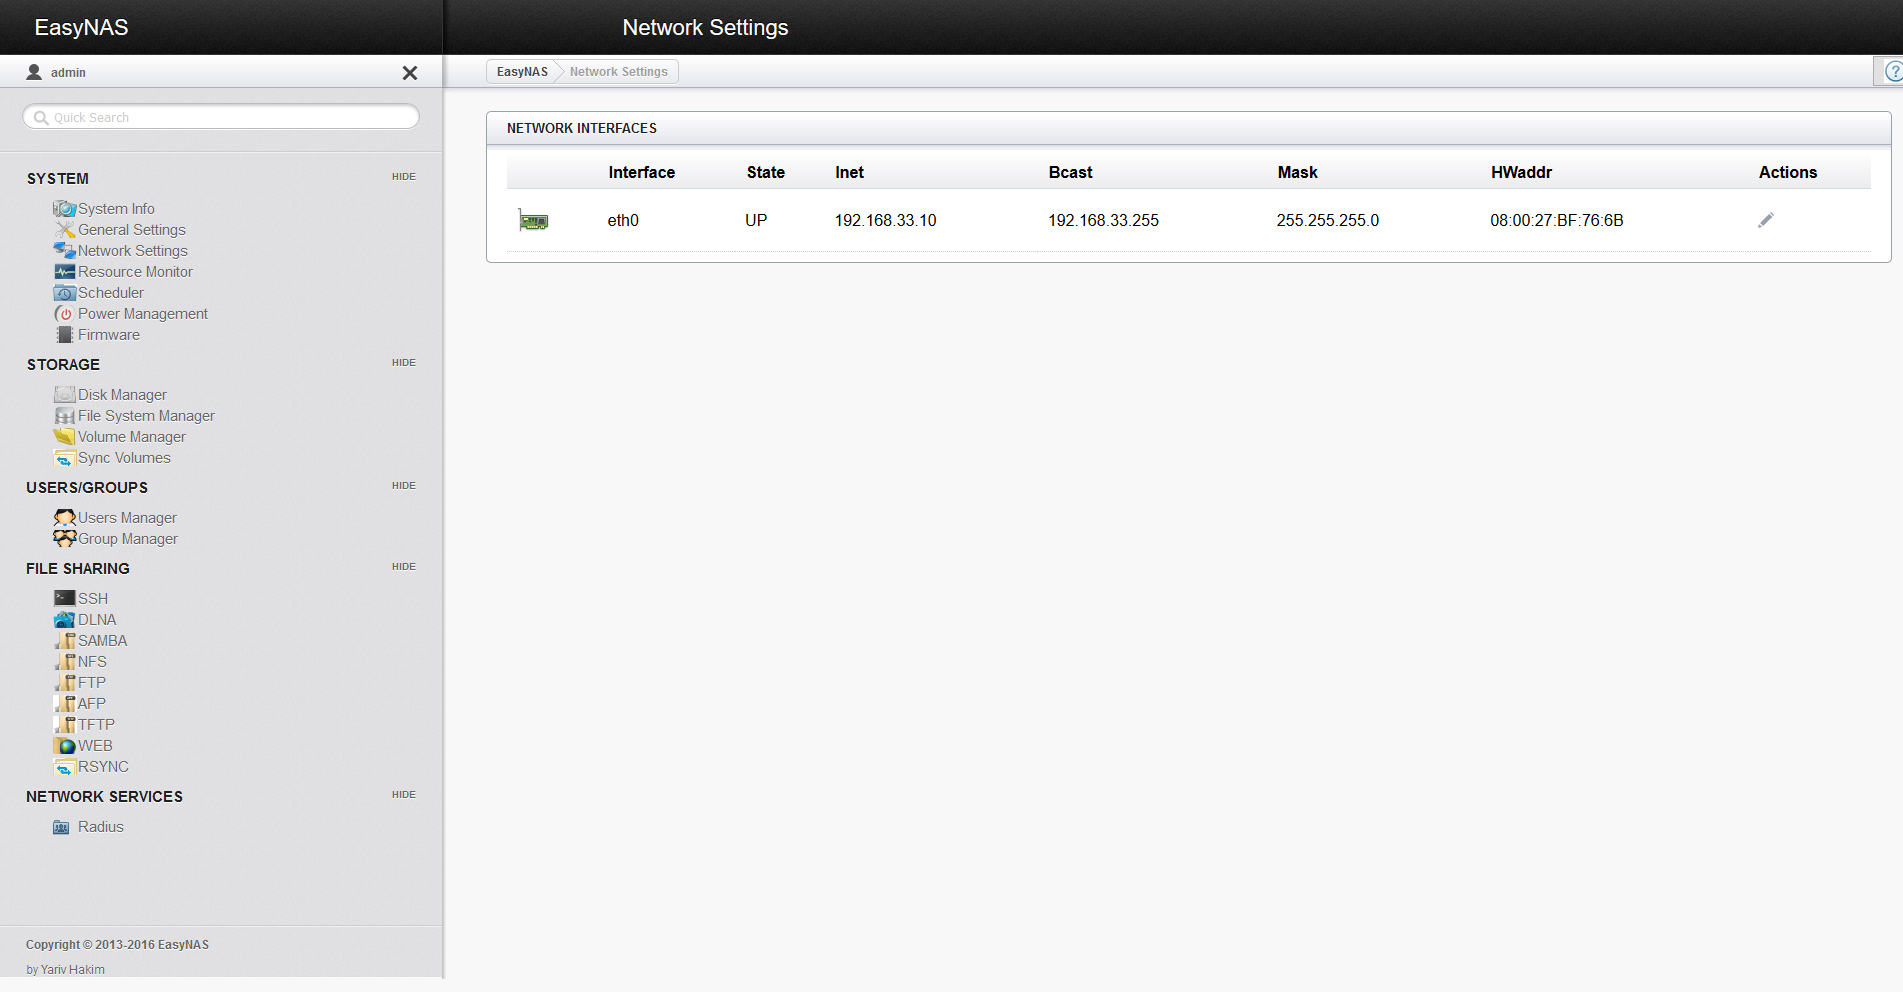
Task: Click the Group Manager icon
Action: (65, 539)
